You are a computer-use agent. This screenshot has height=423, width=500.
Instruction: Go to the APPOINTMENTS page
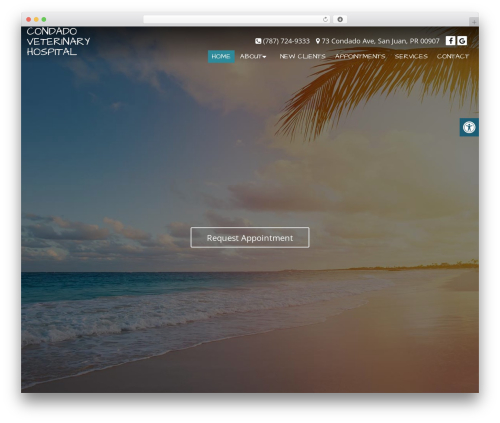360,56
